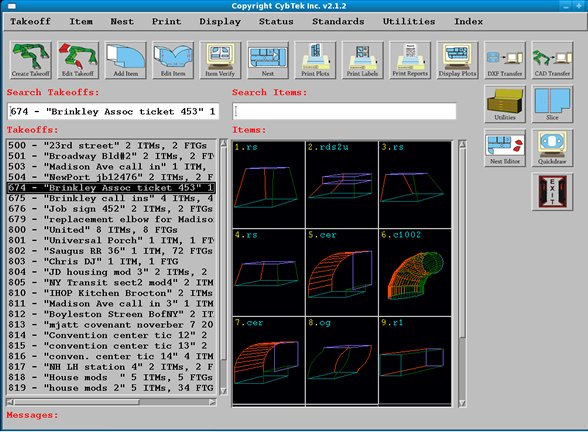Click the Search Items input field
This screenshot has height=432, width=588.
coord(344,111)
